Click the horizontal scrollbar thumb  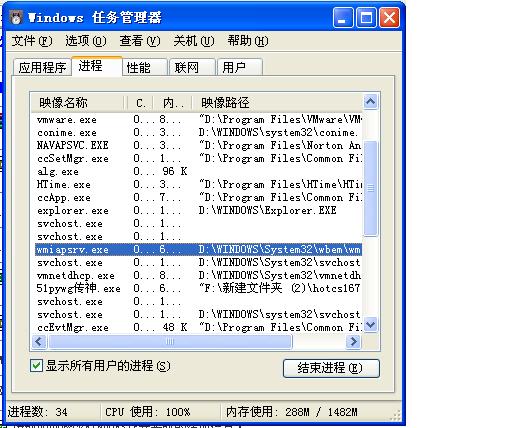click(x=170, y=341)
